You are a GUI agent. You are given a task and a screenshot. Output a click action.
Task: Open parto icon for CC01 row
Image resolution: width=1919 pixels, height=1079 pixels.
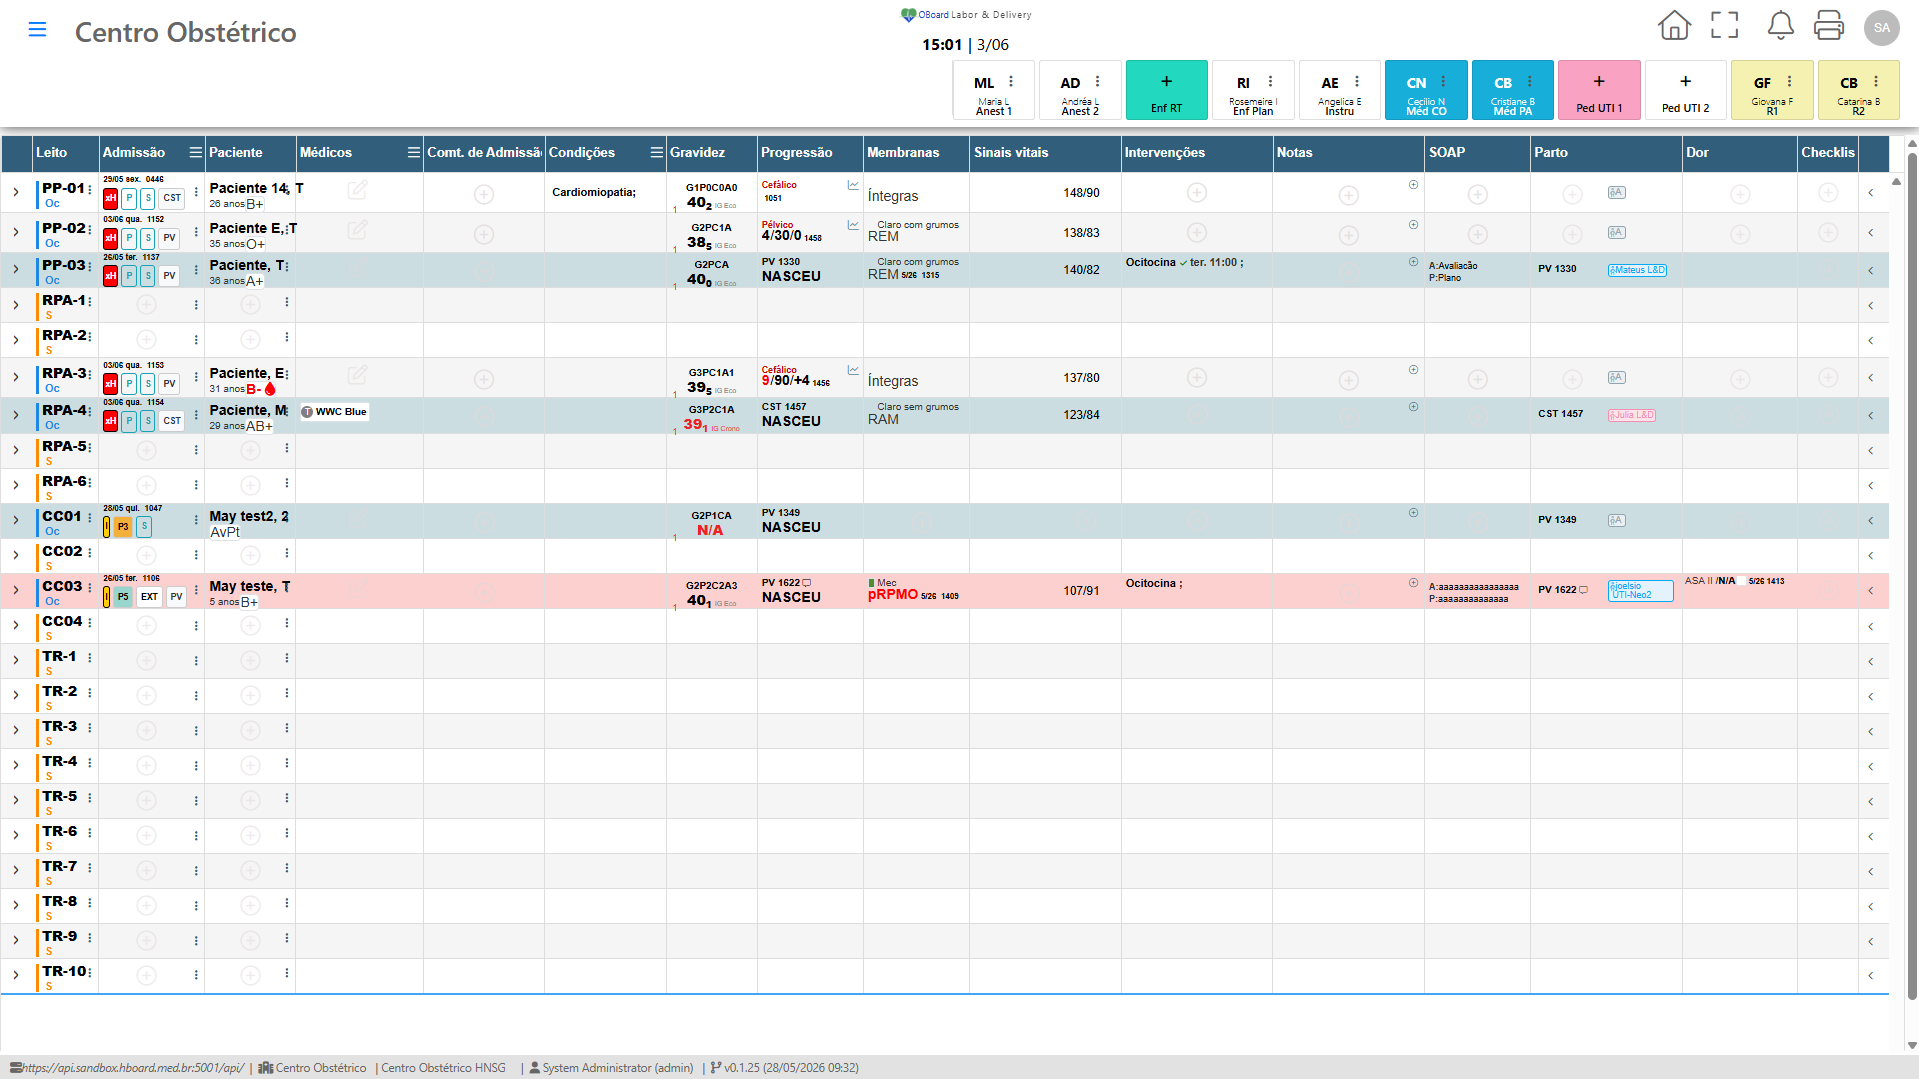pyautogui.click(x=1616, y=520)
